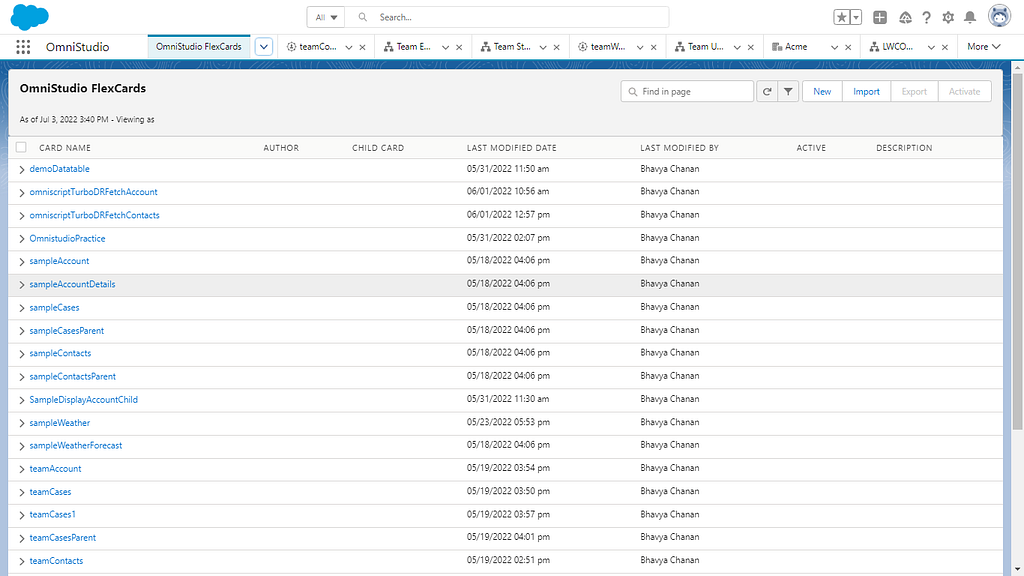Open the teamCases1 card link
Image resolution: width=1024 pixels, height=576 pixels.
[x=52, y=515]
